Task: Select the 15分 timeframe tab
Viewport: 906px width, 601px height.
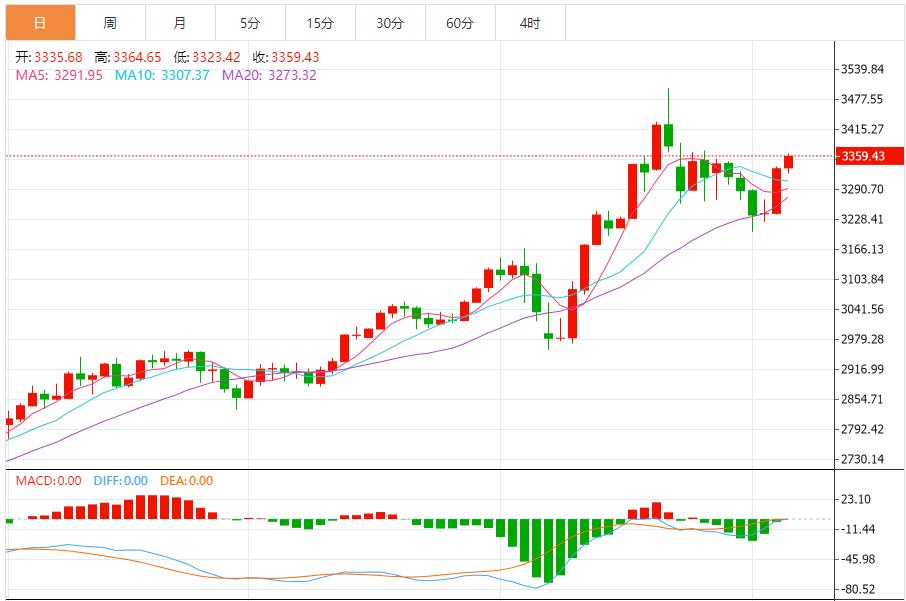Action: tap(320, 22)
